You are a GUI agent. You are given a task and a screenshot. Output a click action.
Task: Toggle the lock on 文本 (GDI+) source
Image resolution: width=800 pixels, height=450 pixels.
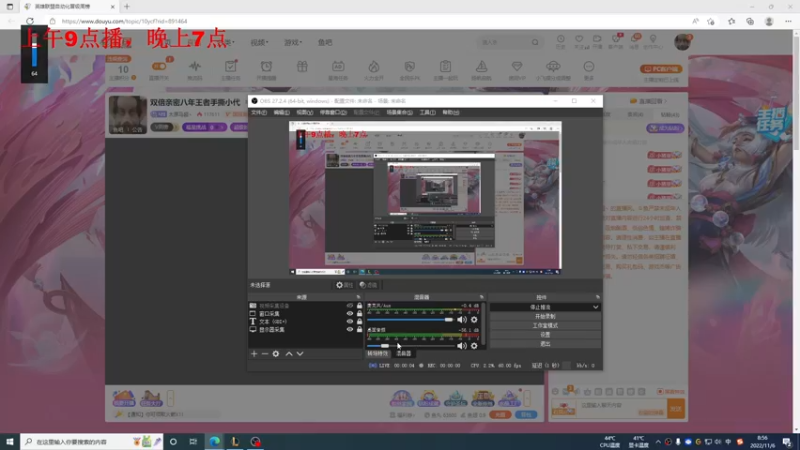(359, 321)
